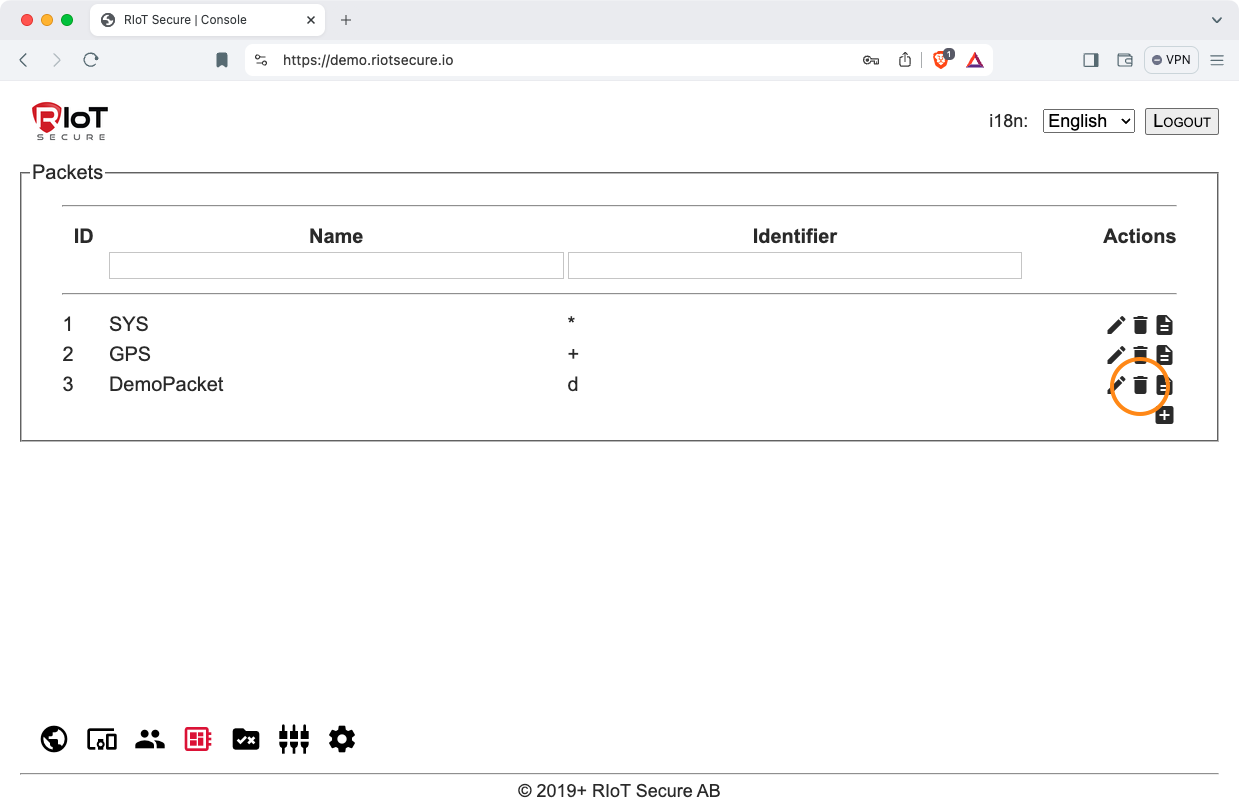Open the document icon for GPS packet
This screenshot has height=802, width=1239.
point(1164,355)
